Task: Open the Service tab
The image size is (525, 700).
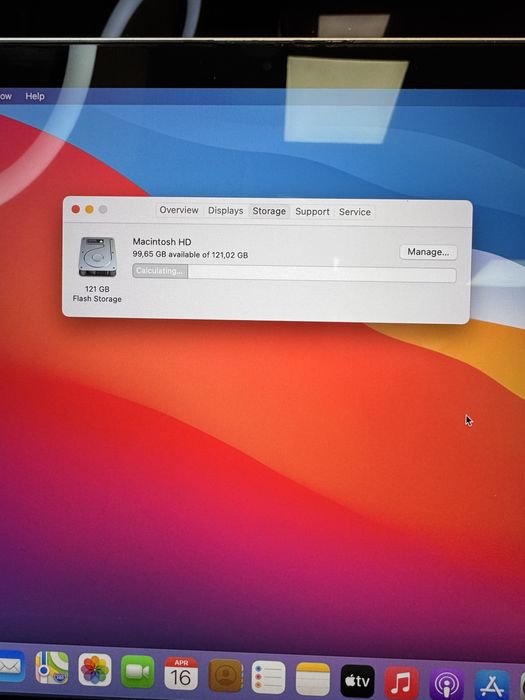Action: coord(354,212)
